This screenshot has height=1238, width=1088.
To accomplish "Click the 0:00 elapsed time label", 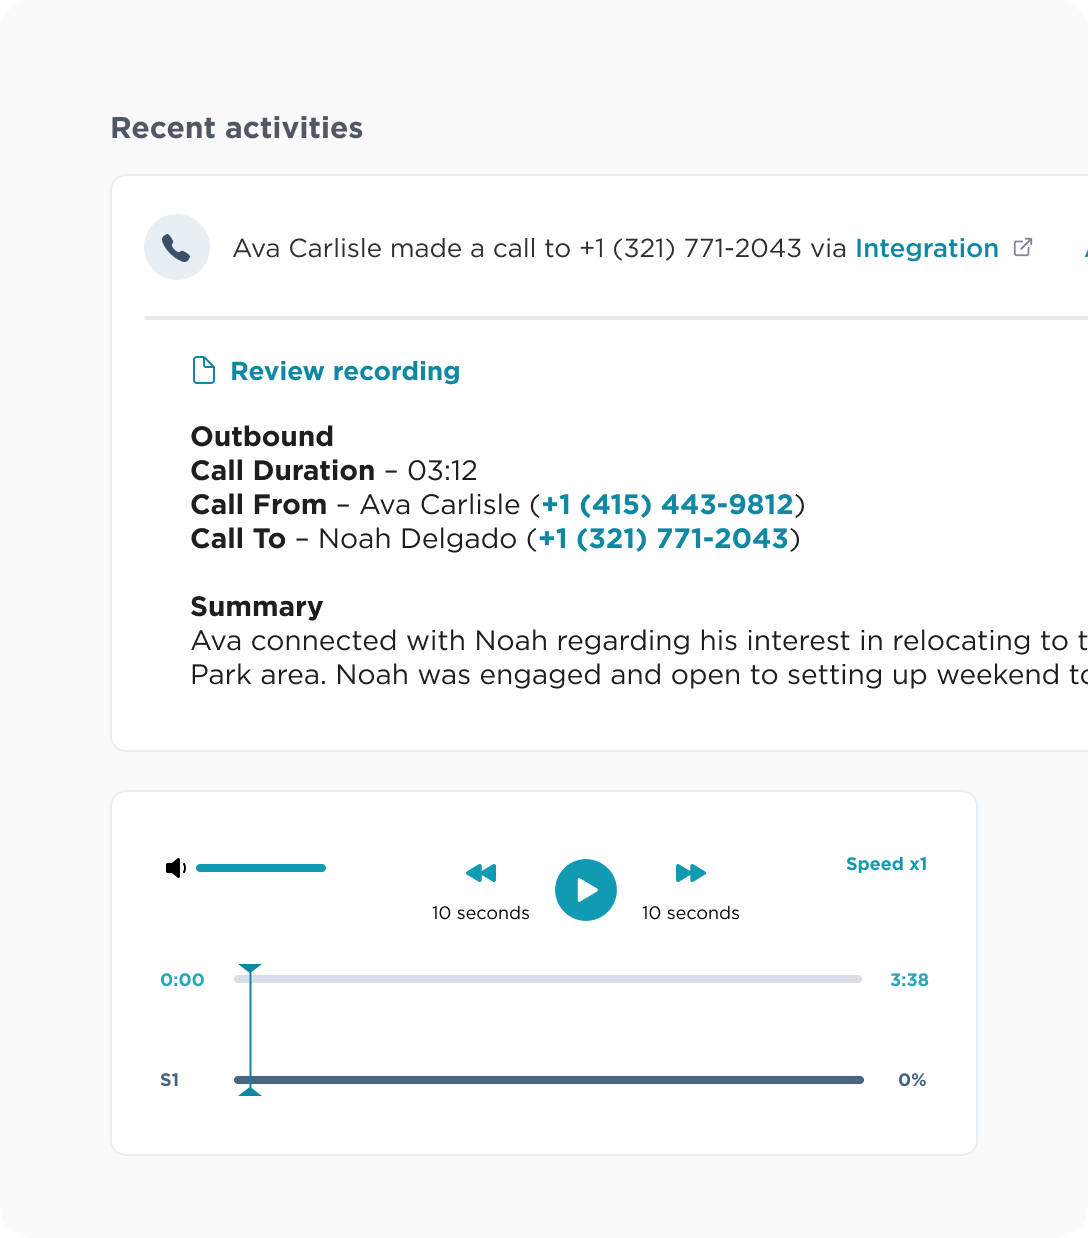I will click(182, 980).
